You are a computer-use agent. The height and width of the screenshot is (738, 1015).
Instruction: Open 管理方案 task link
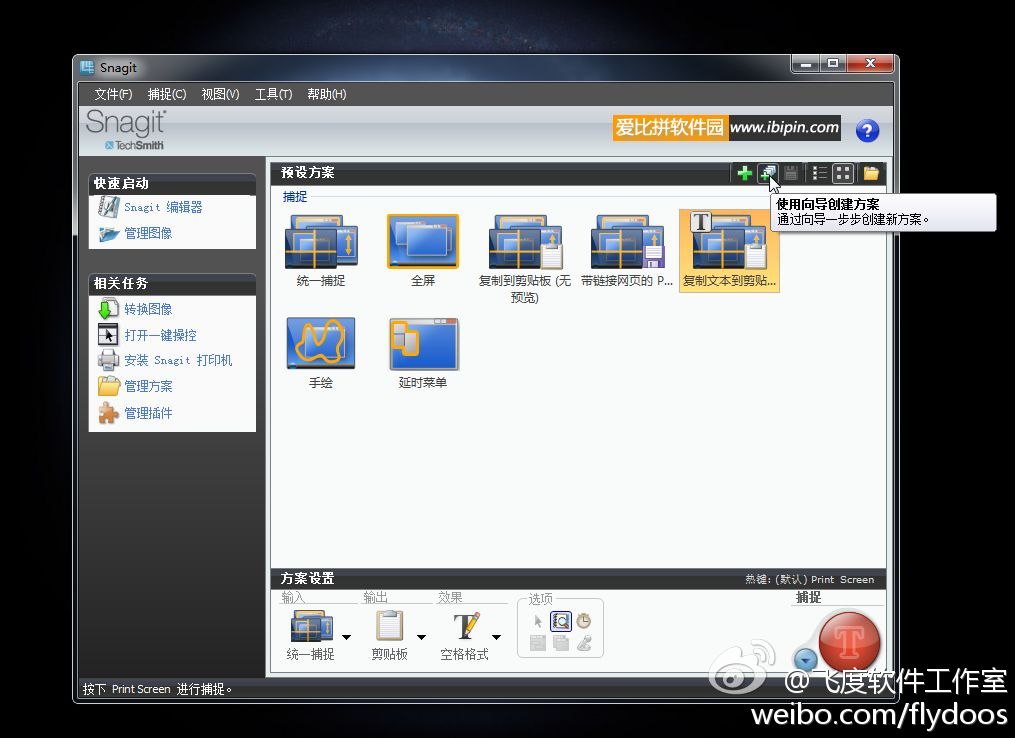[x=148, y=386]
